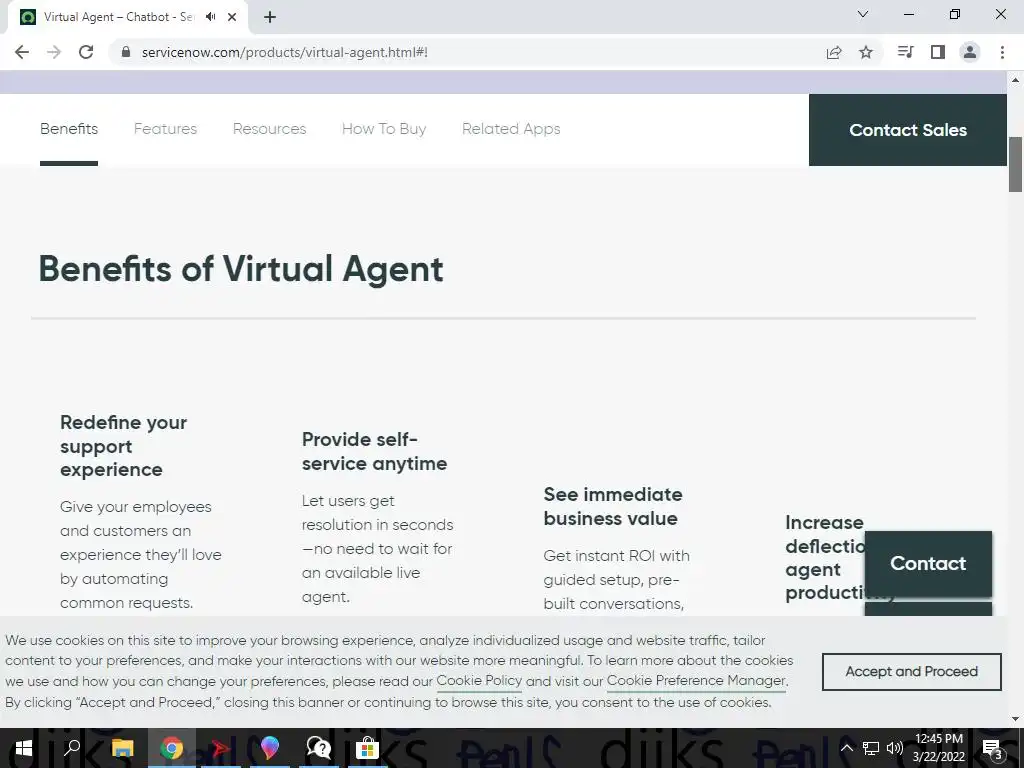Image resolution: width=1024 pixels, height=768 pixels.
Task: Click the address bar URL
Action: [x=285, y=52]
